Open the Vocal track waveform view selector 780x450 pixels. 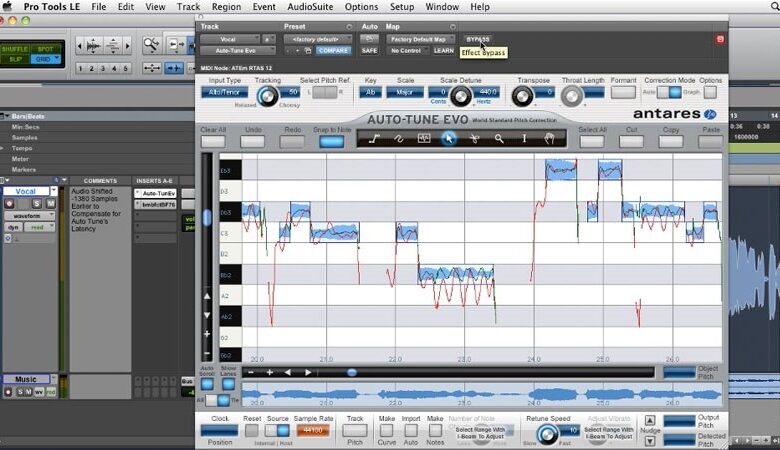[30, 216]
